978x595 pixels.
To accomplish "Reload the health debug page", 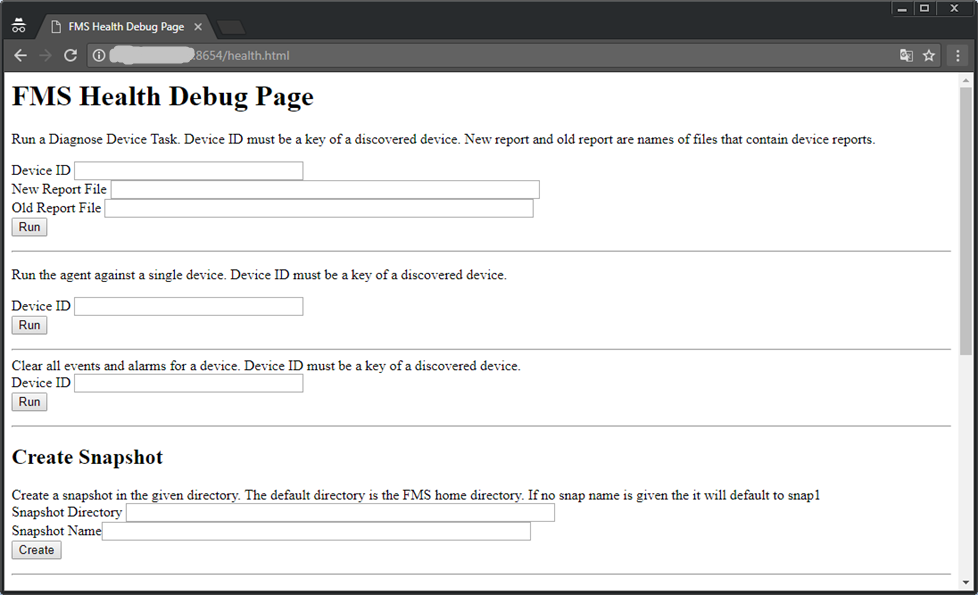I will pos(70,56).
